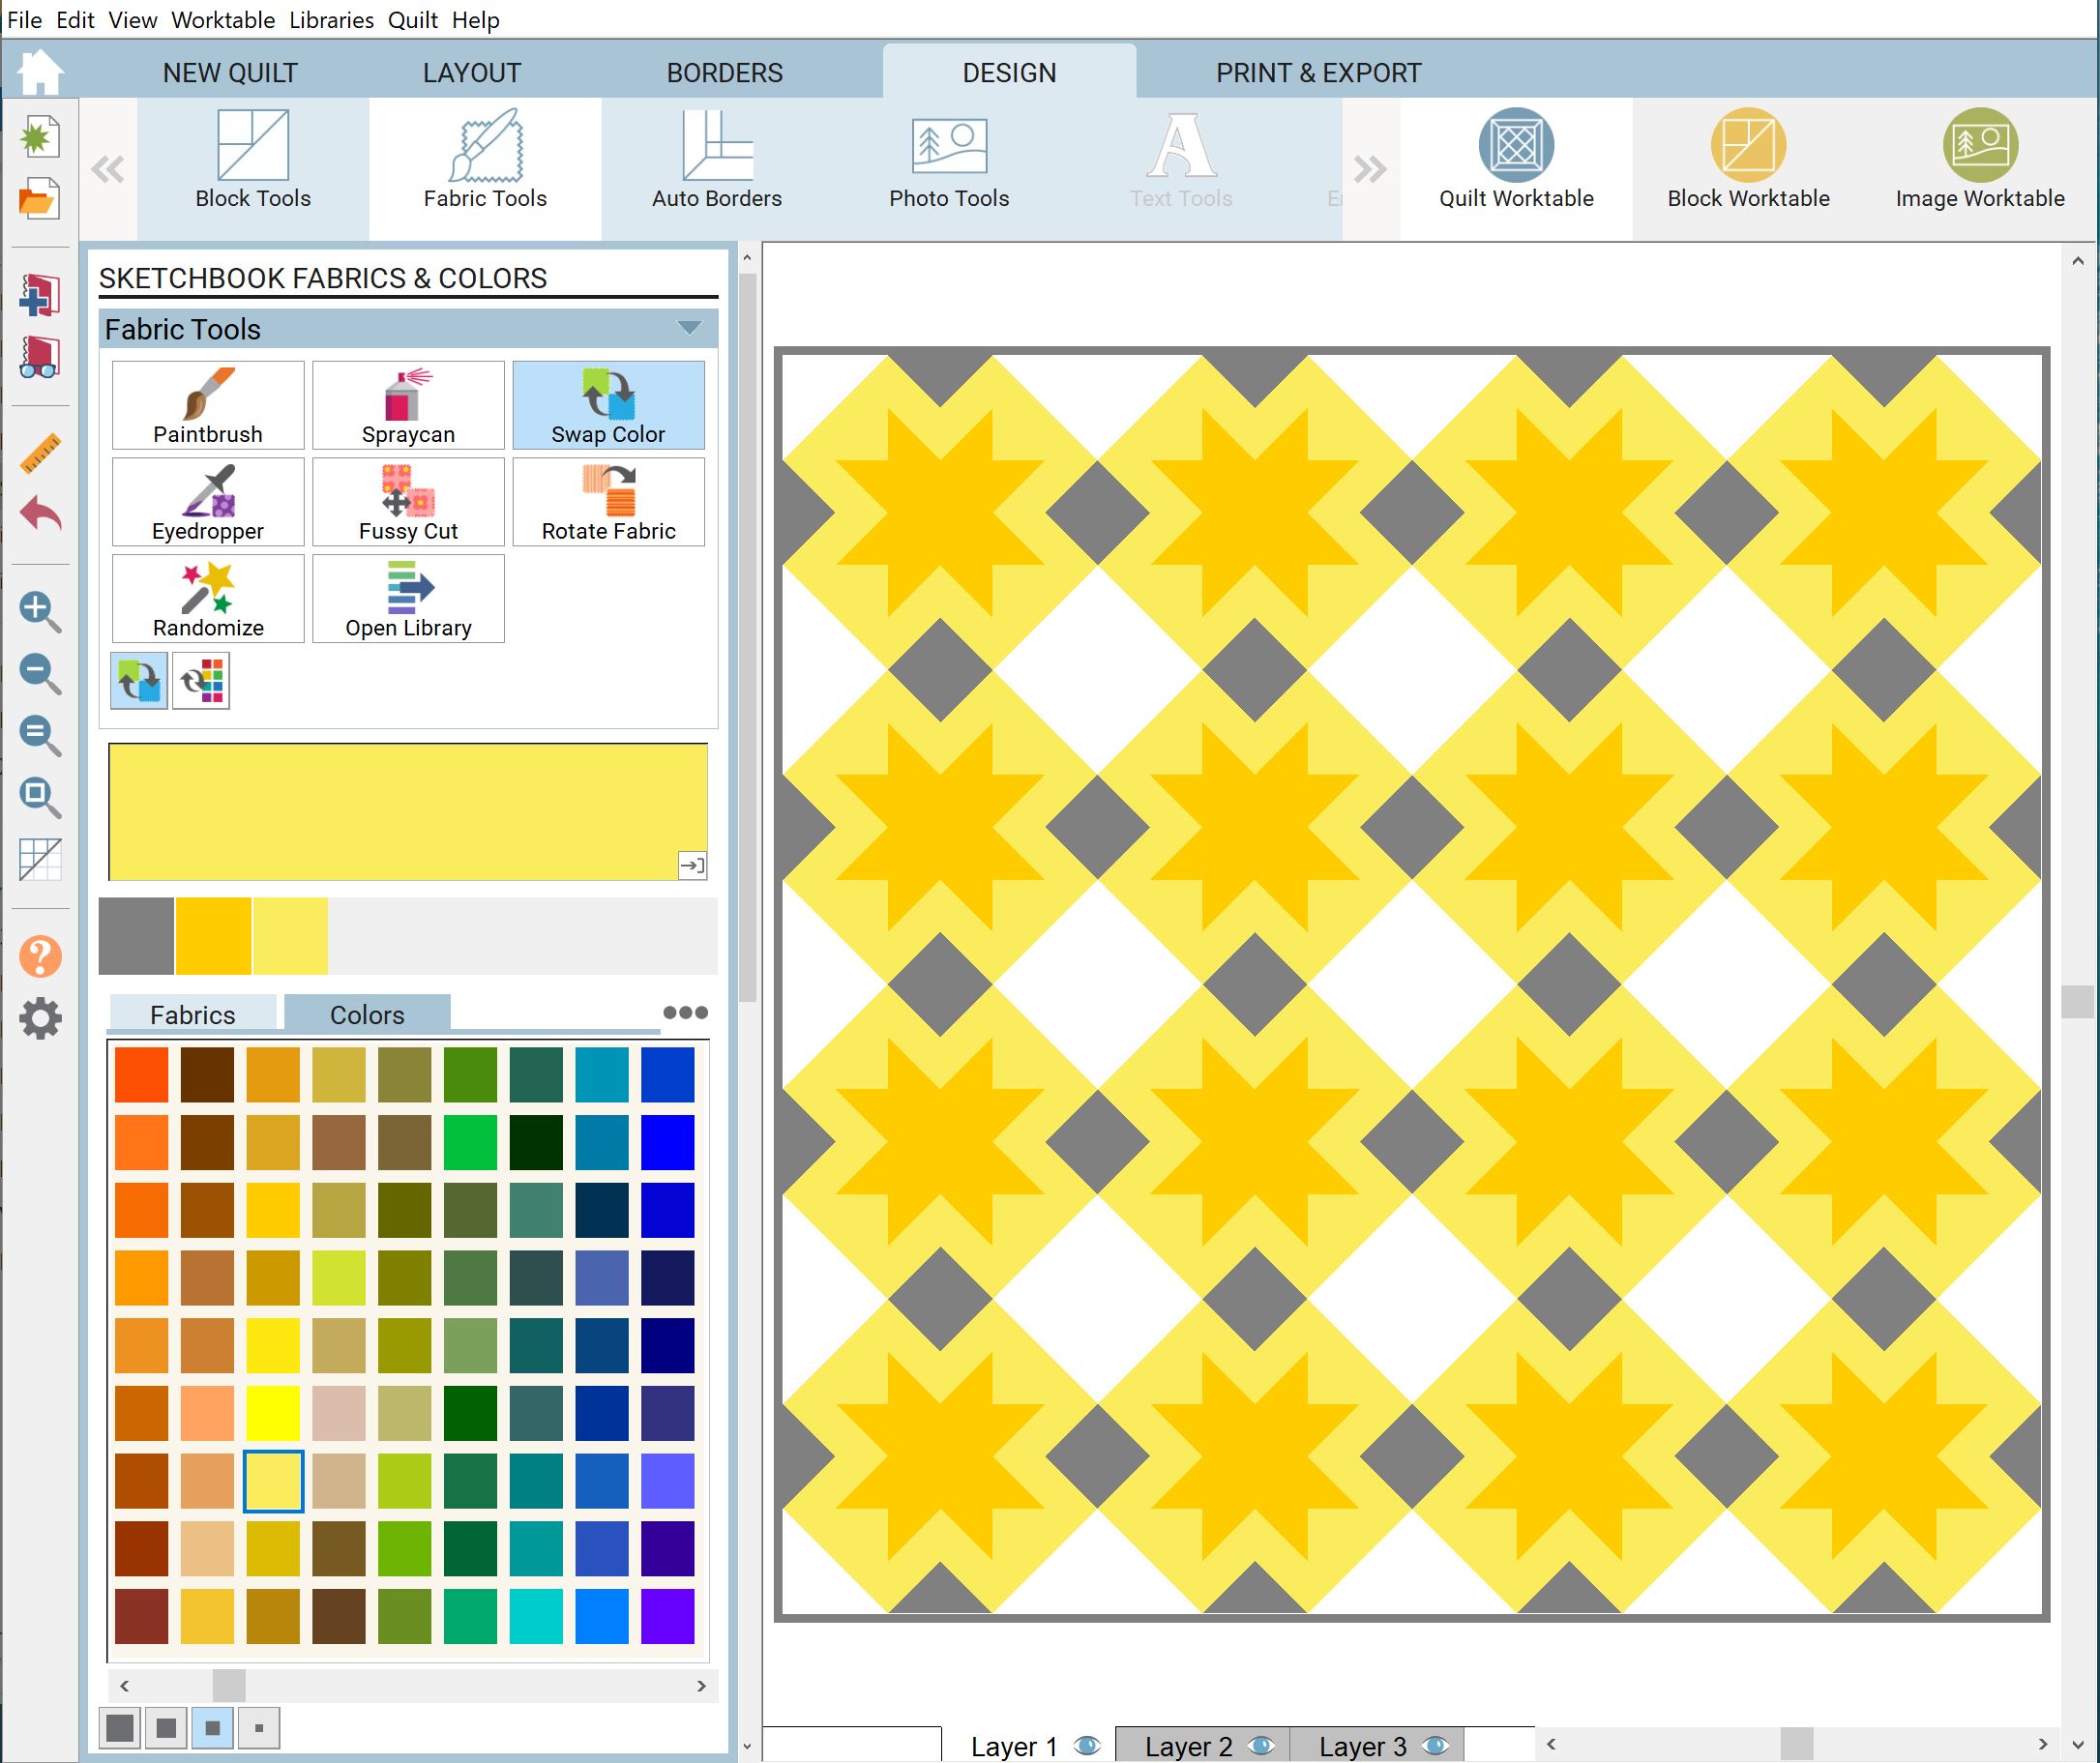The height and width of the screenshot is (1763, 2100).
Task: Hide Layer 2 using eye icon
Action: pos(1261,1745)
